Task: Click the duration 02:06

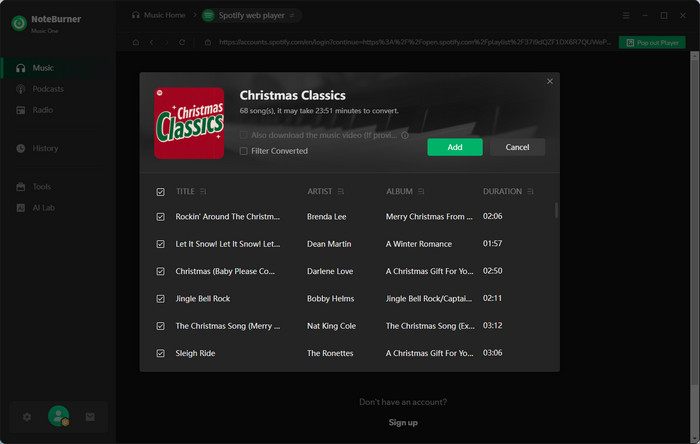Action: [x=492, y=216]
